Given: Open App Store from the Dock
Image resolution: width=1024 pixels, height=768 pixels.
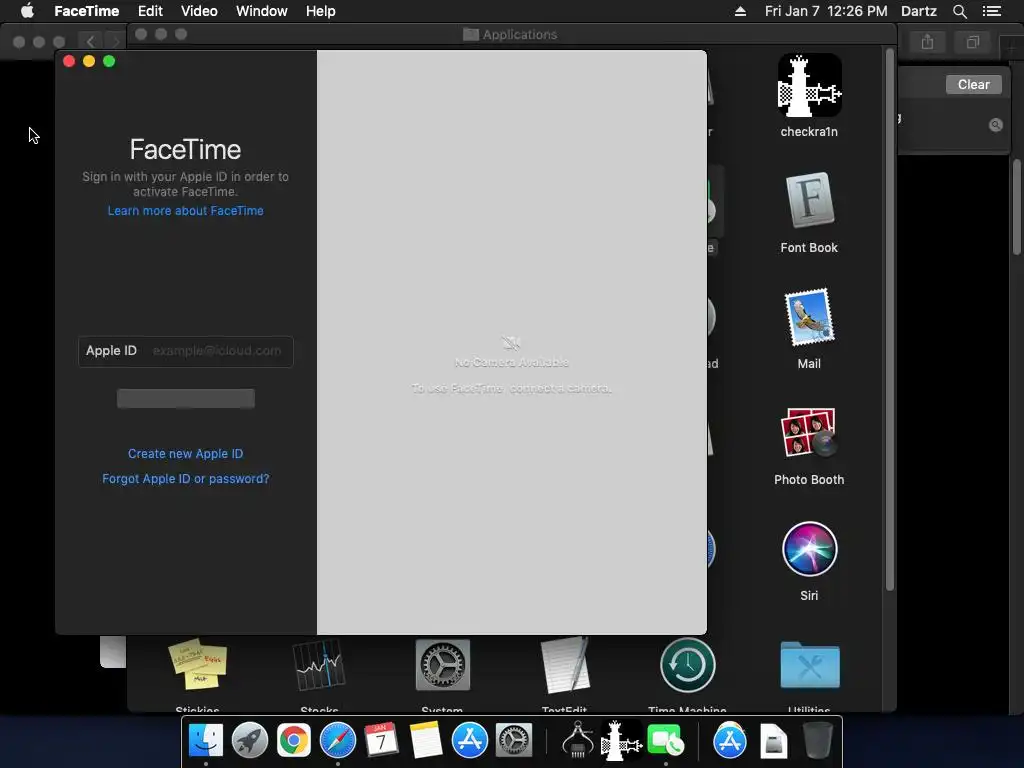Looking at the screenshot, I should [x=470, y=741].
